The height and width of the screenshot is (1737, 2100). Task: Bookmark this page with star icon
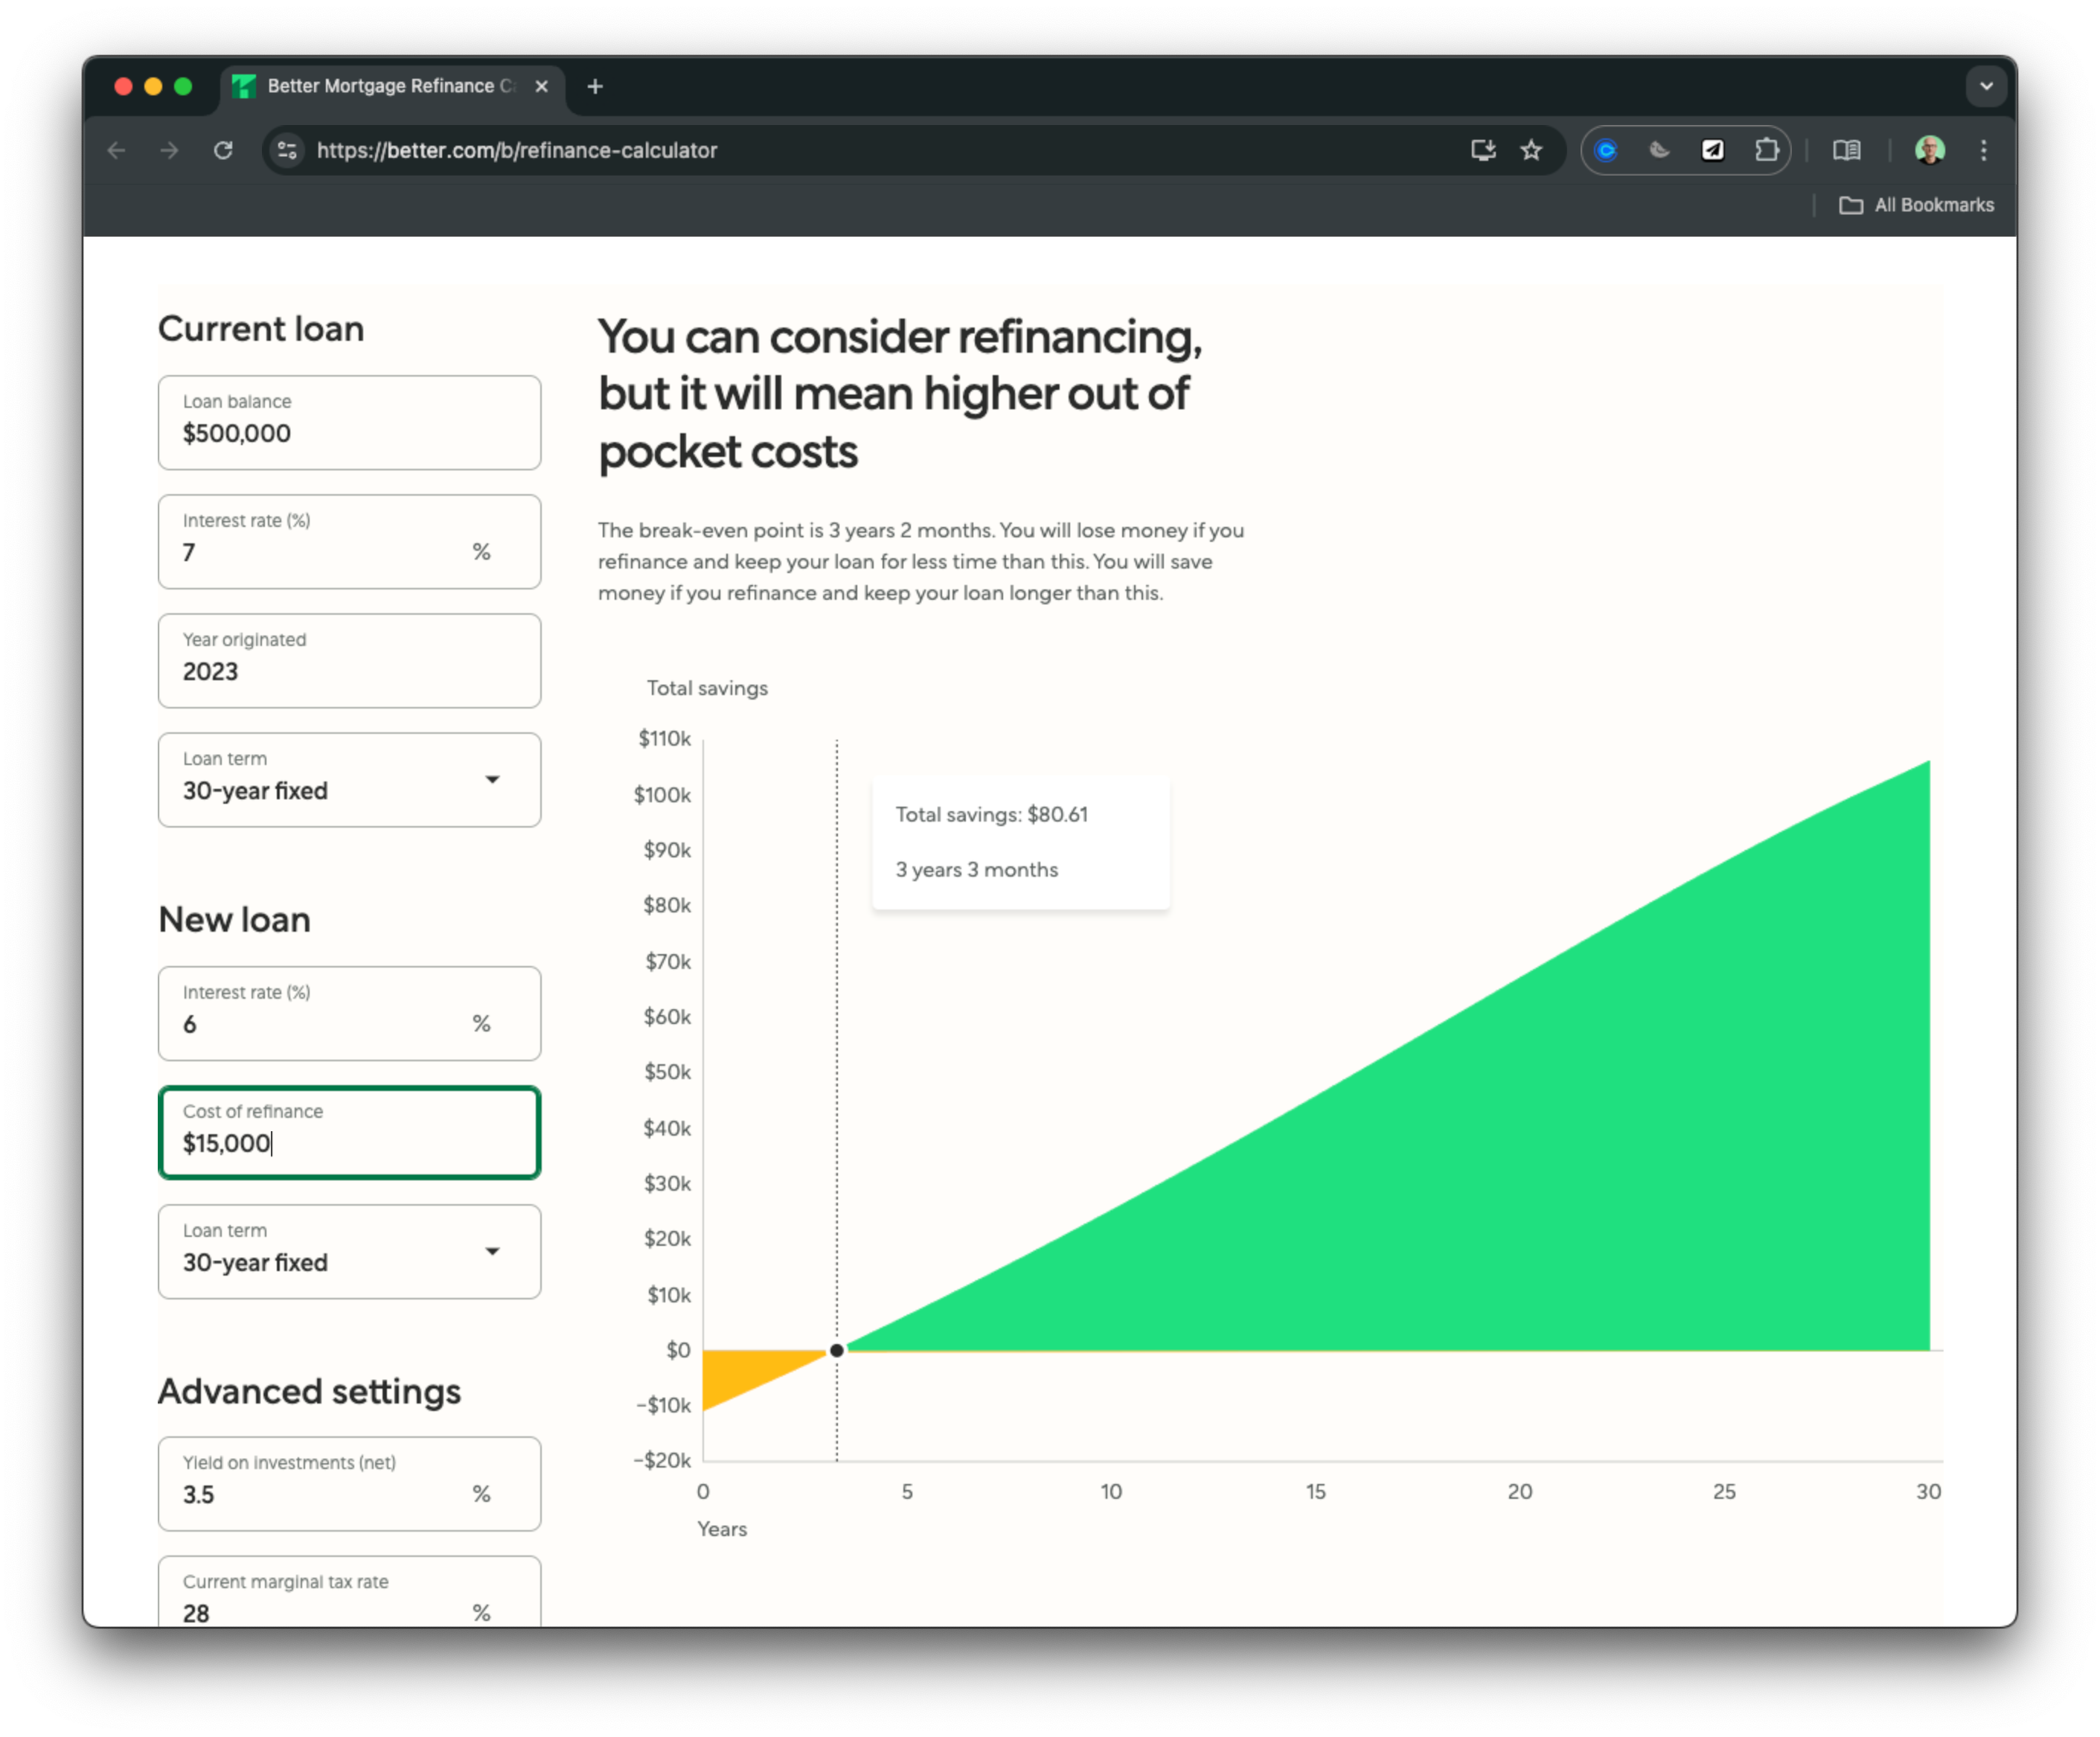(x=1531, y=150)
